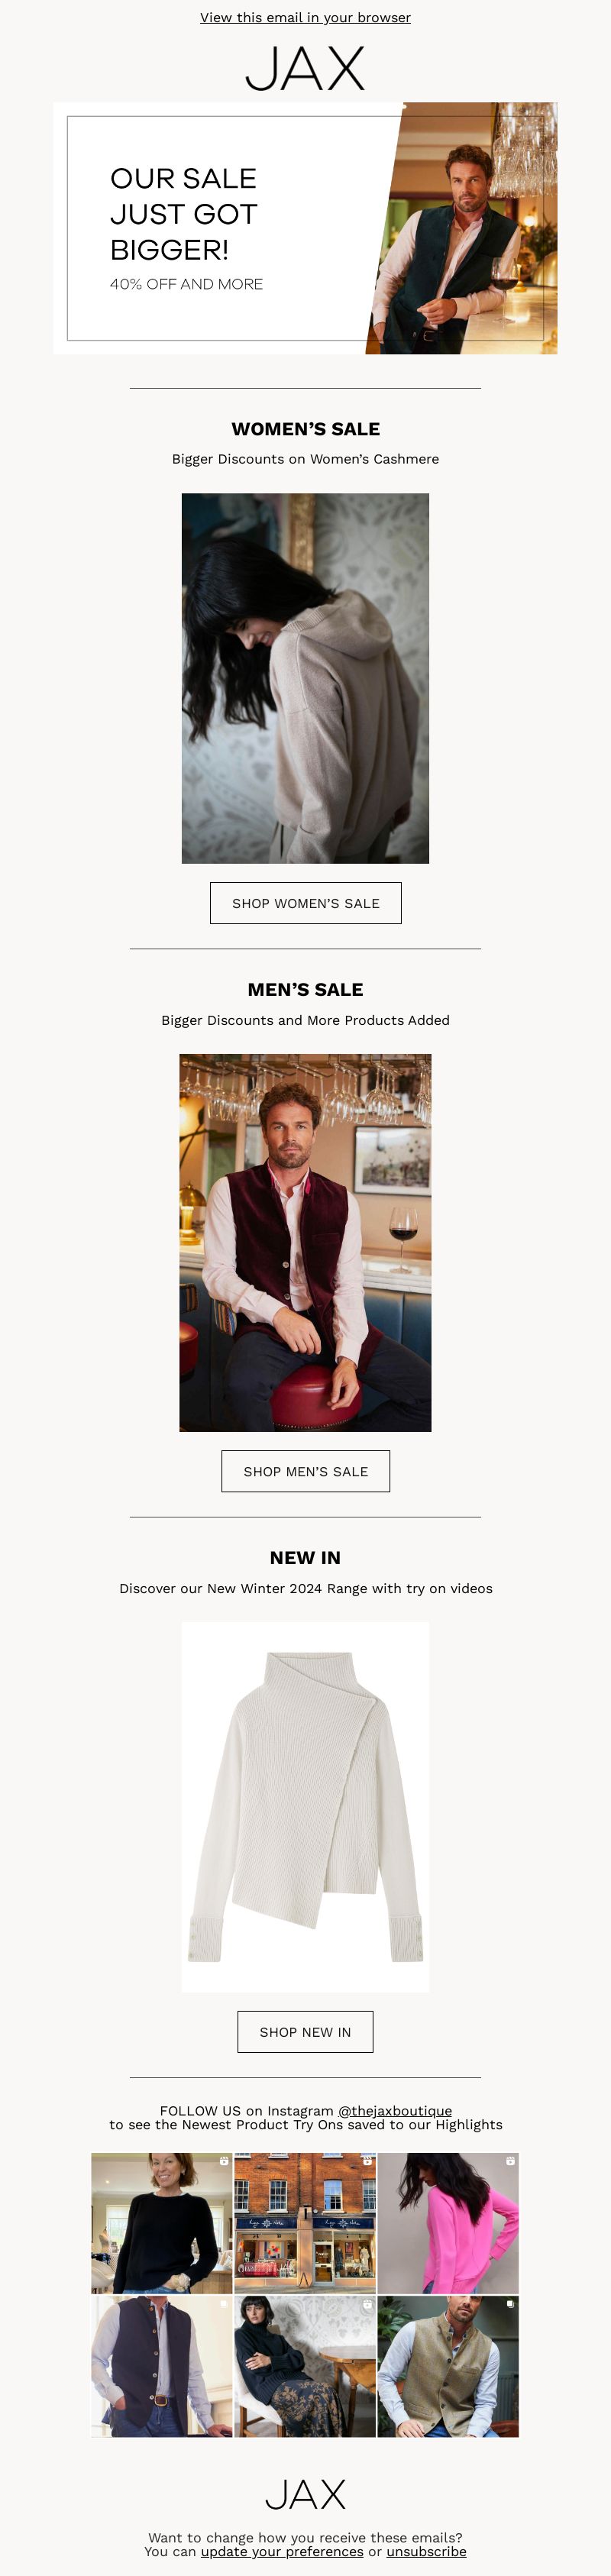Click the Shop Women's Sale button
Viewport: 611px width, 2576px height.
tap(305, 903)
